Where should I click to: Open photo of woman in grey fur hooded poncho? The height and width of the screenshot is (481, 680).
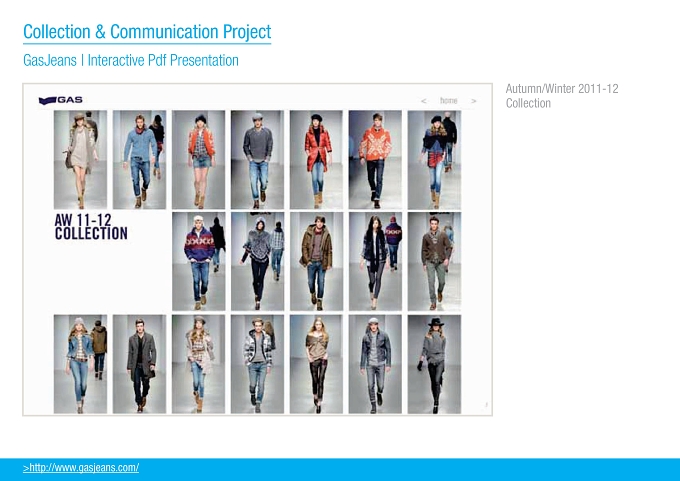click(257, 261)
